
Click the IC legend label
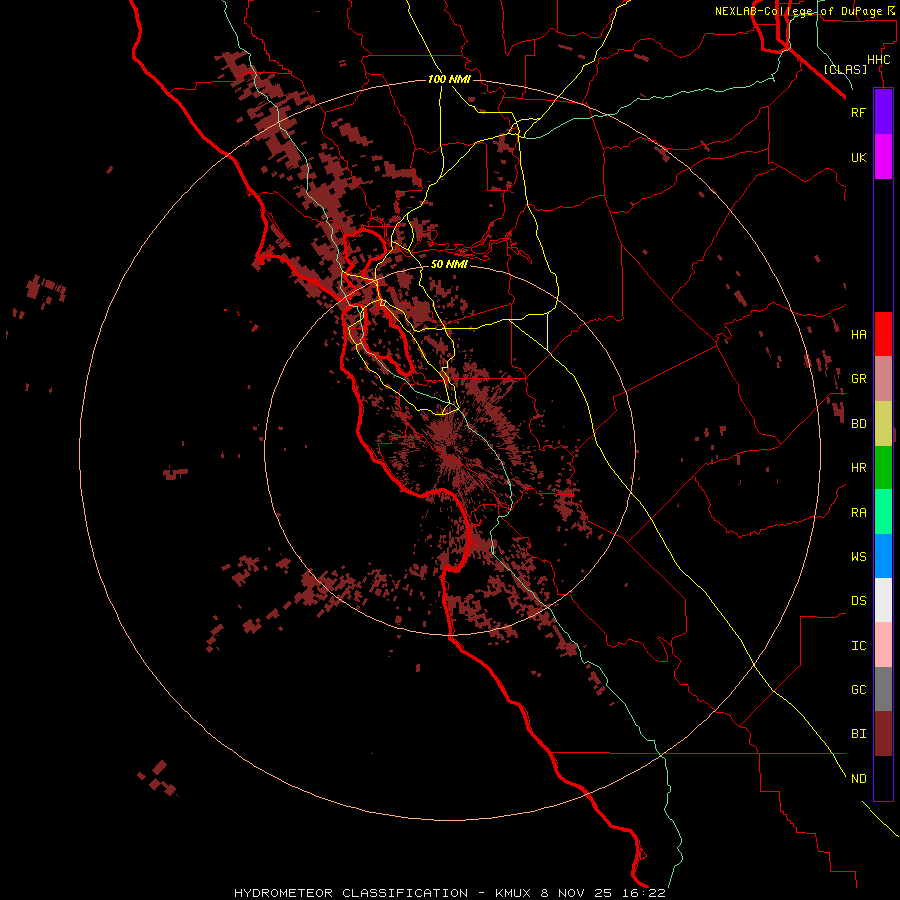click(858, 646)
